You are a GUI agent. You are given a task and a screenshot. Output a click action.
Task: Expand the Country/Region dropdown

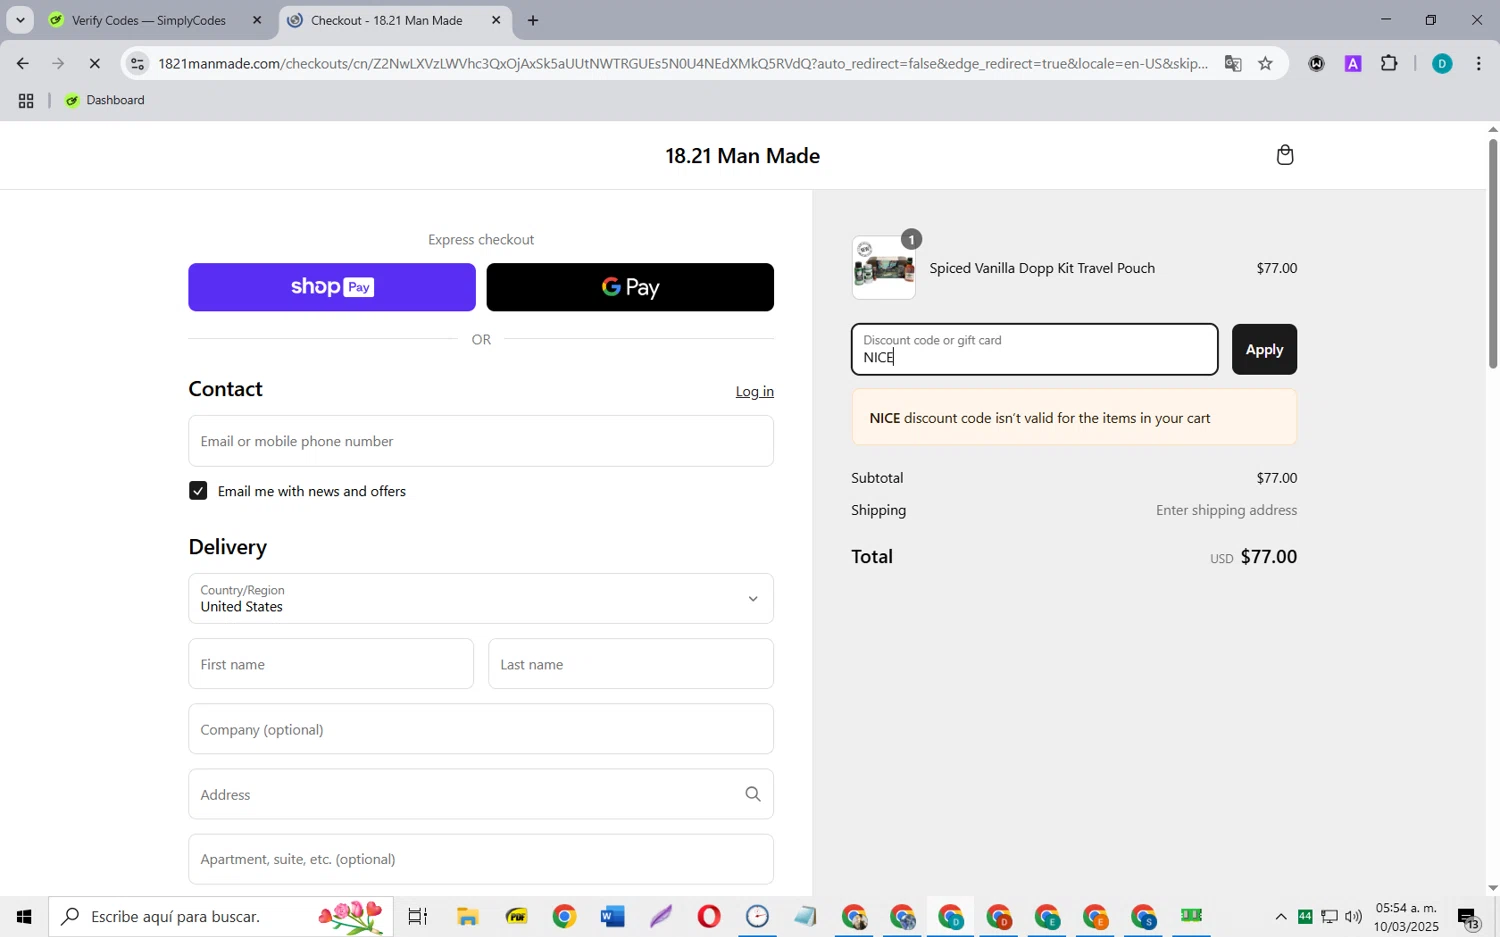click(481, 598)
